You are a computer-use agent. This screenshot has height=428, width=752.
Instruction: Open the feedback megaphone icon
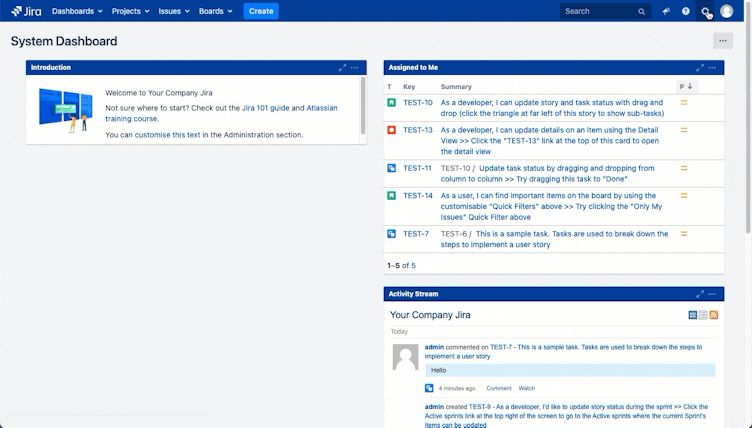[x=666, y=11]
